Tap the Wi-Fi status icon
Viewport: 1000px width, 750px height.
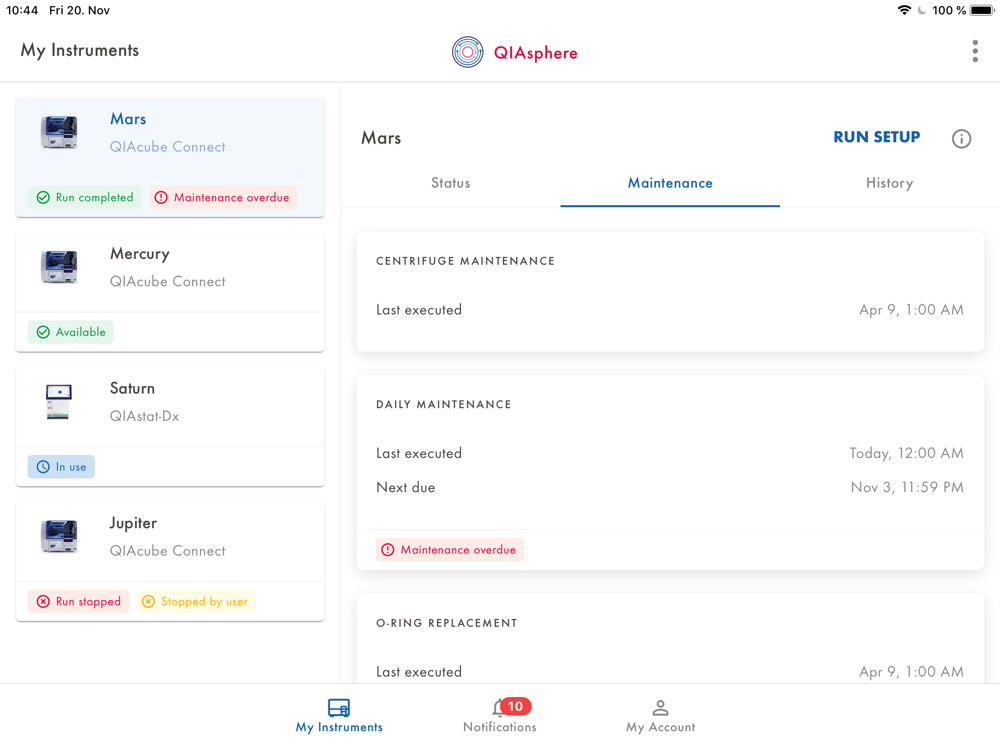click(x=904, y=10)
